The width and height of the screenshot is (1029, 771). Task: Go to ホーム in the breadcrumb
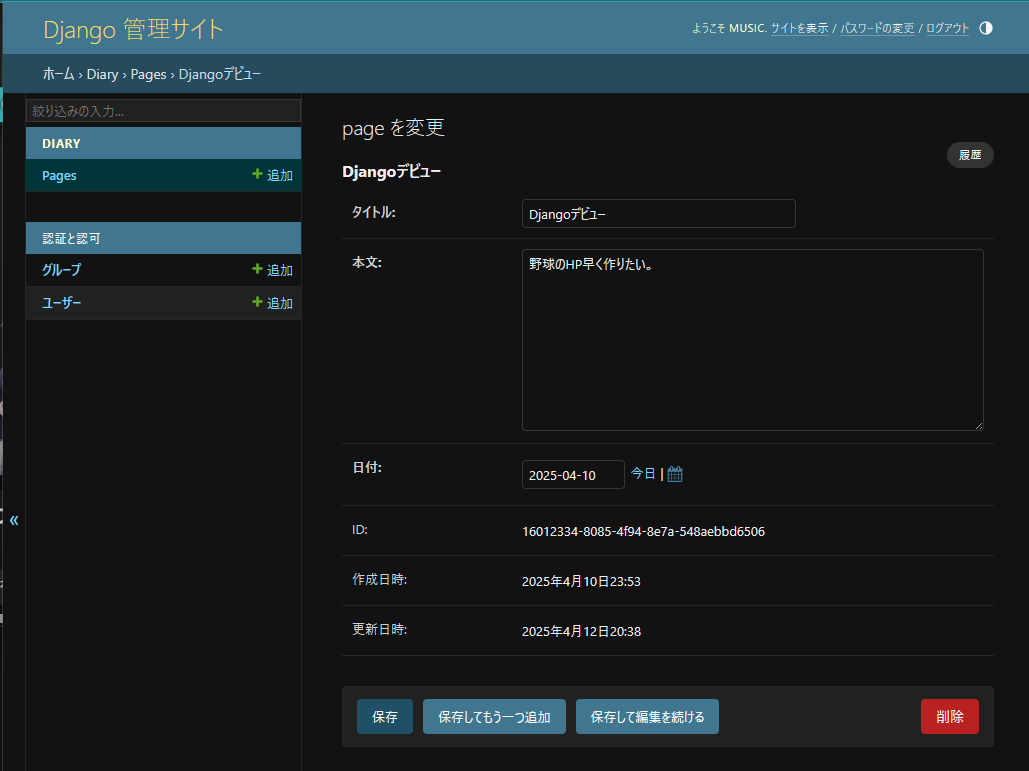click(58, 74)
